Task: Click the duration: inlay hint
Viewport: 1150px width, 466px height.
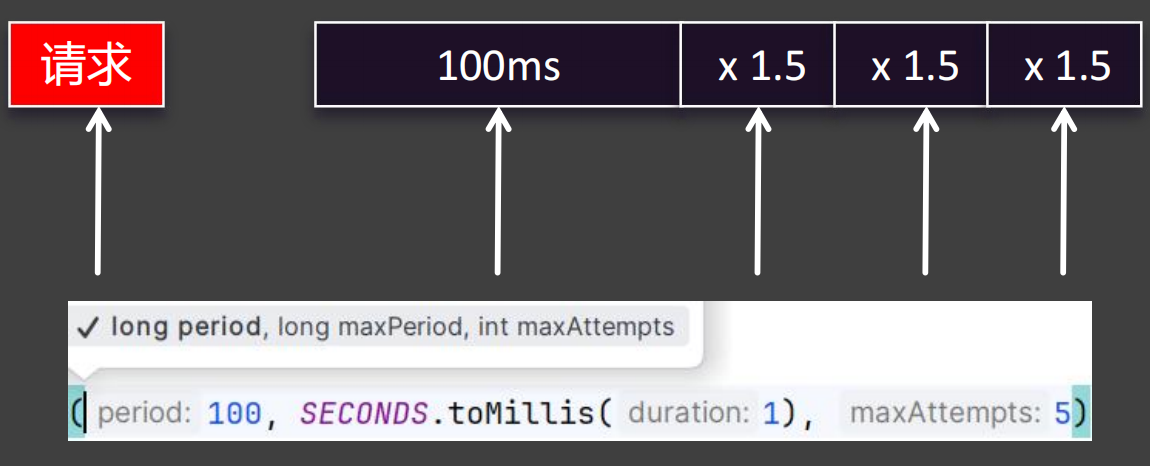Action: 689,415
